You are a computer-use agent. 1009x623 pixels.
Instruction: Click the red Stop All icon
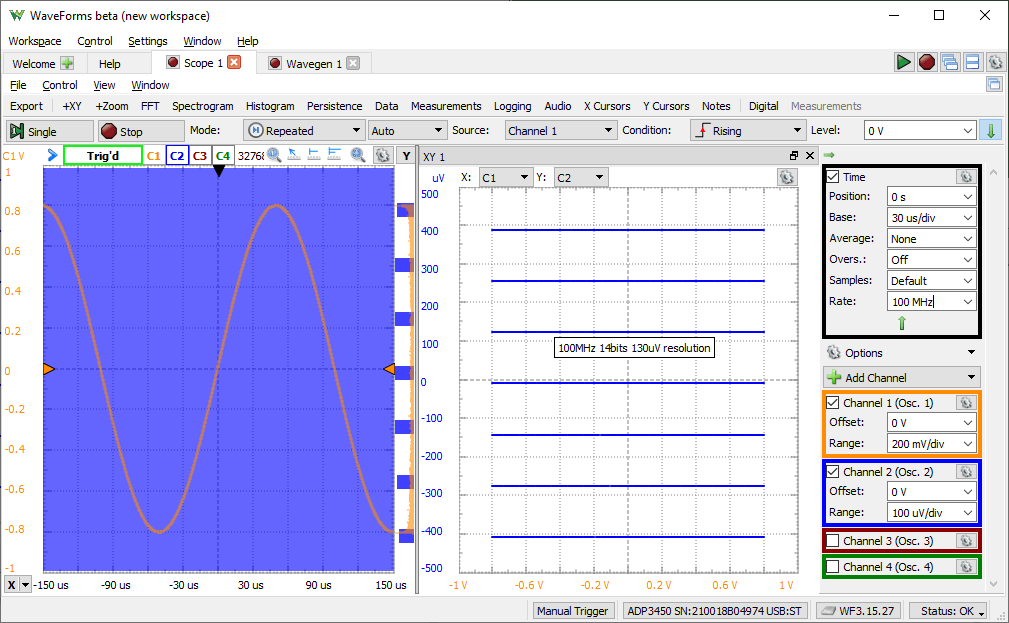tap(927, 62)
